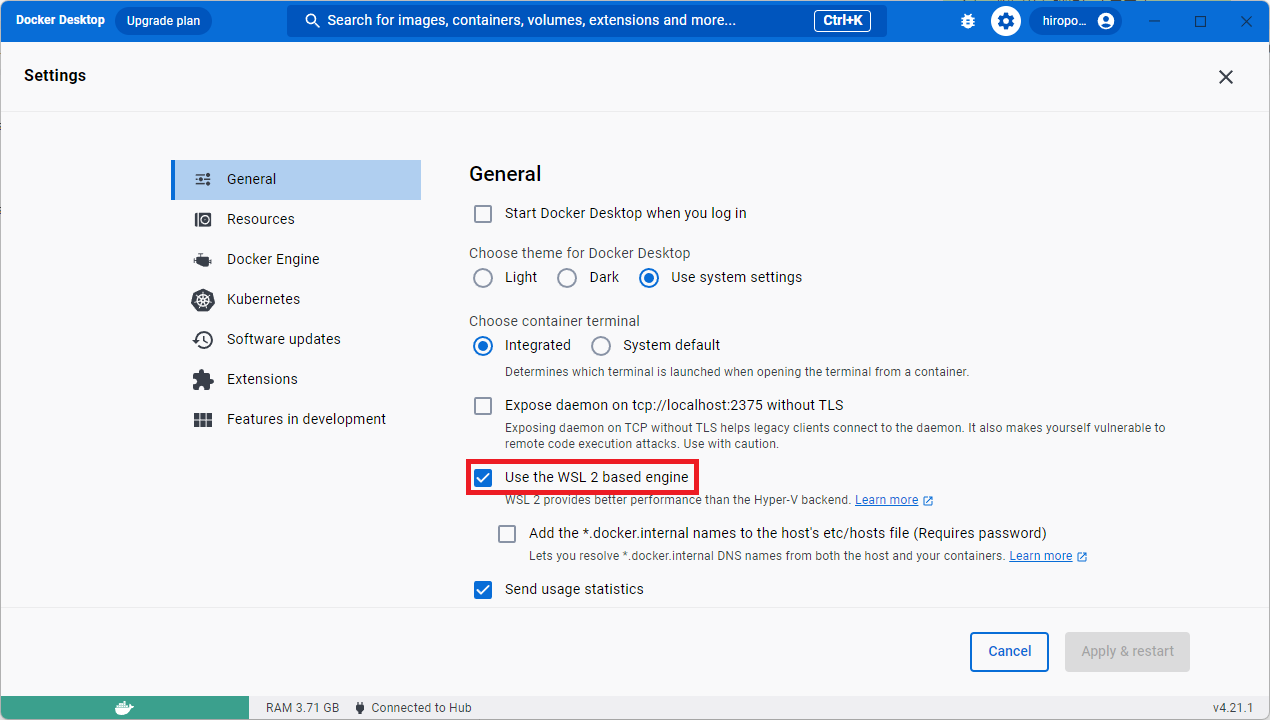Enable Start Docker Desktop when you log in

483,213
